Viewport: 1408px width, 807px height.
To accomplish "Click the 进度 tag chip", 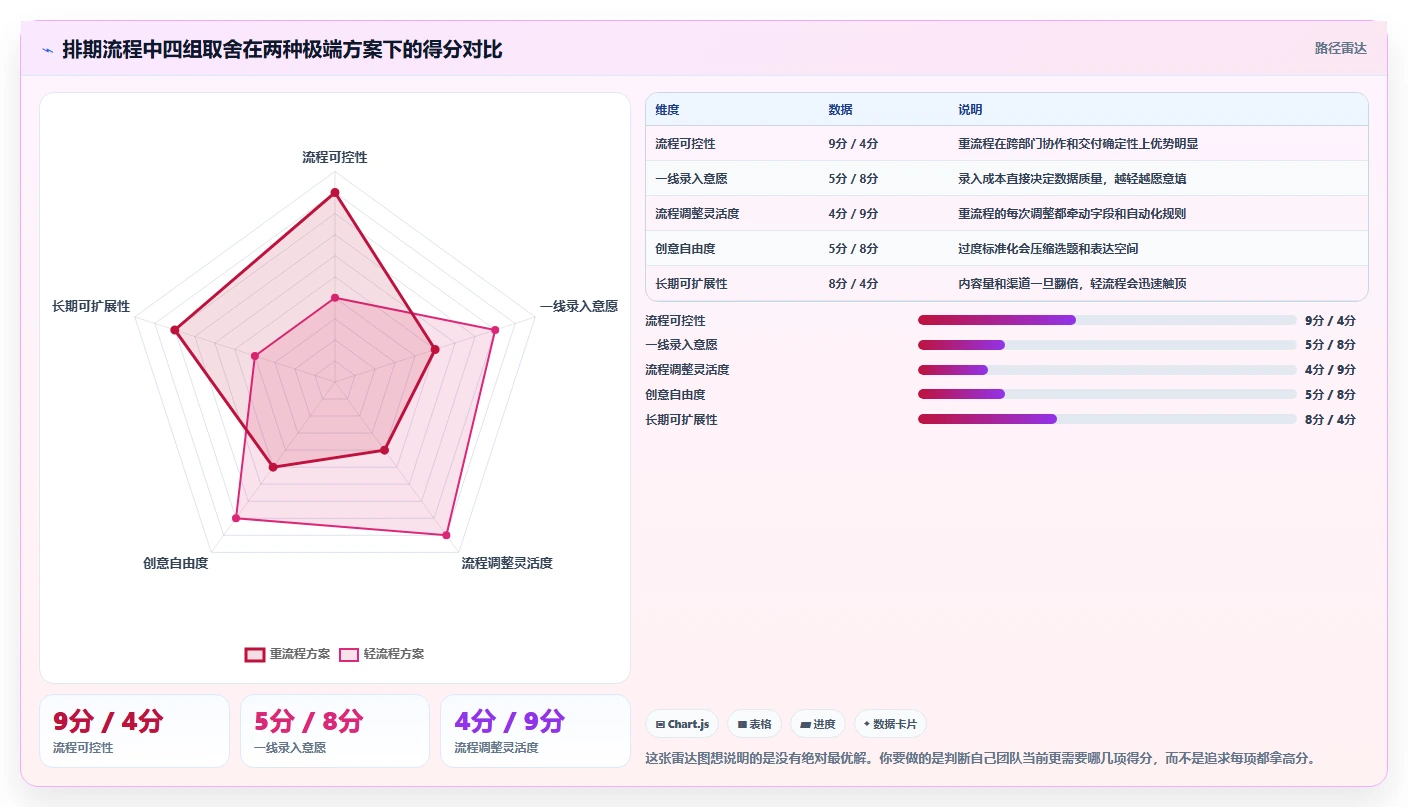I will point(818,724).
